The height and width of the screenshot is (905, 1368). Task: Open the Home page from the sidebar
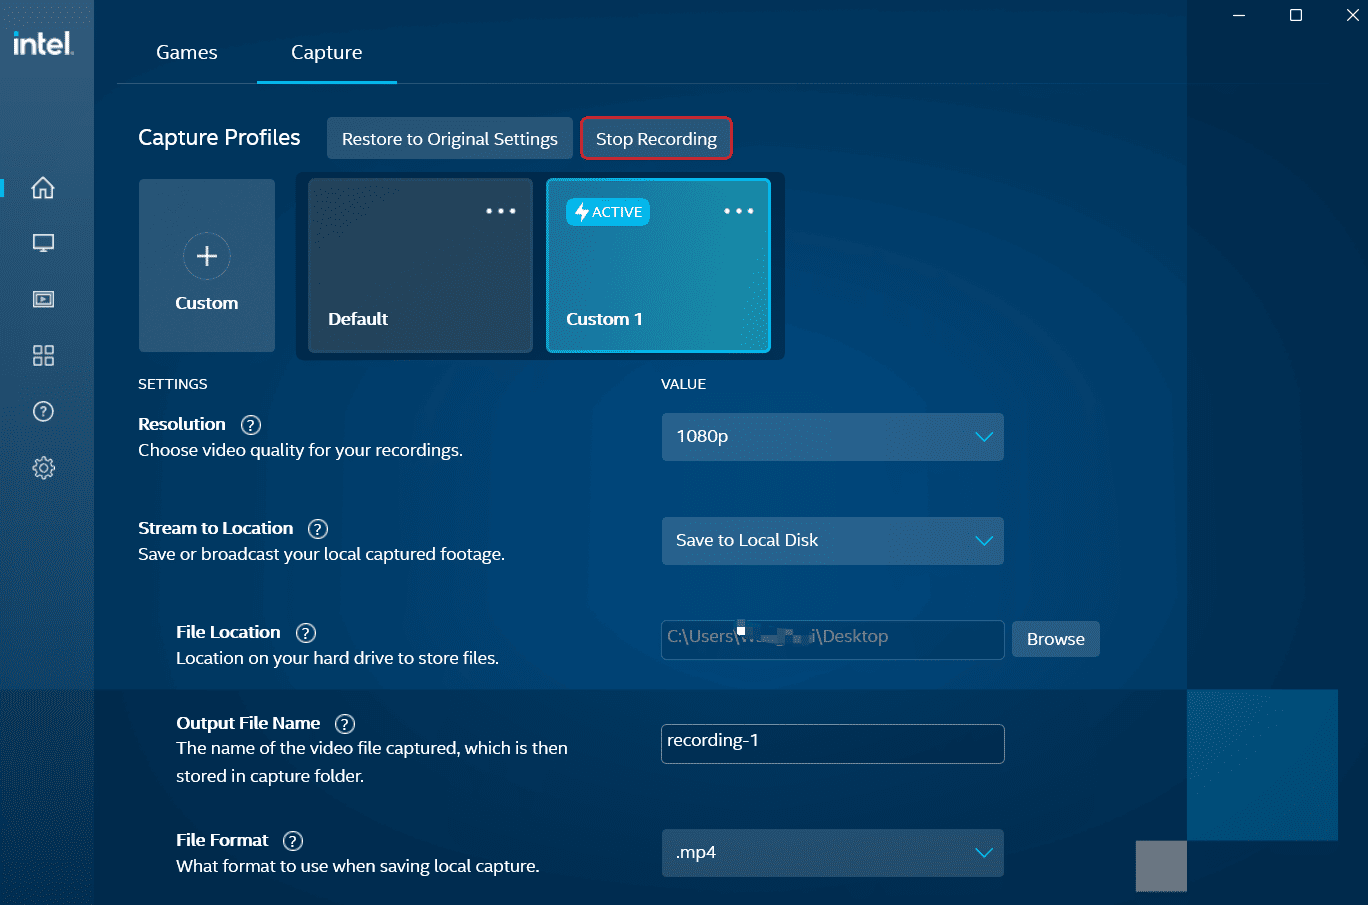[x=43, y=188]
